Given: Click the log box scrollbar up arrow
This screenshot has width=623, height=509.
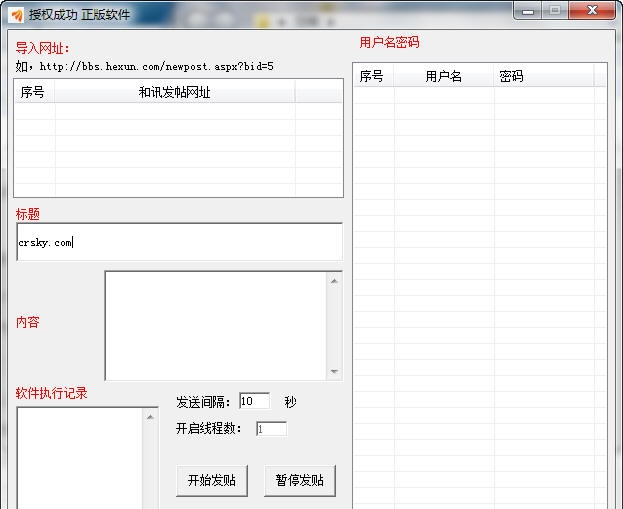Looking at the screenshot, I should point(150,417).
